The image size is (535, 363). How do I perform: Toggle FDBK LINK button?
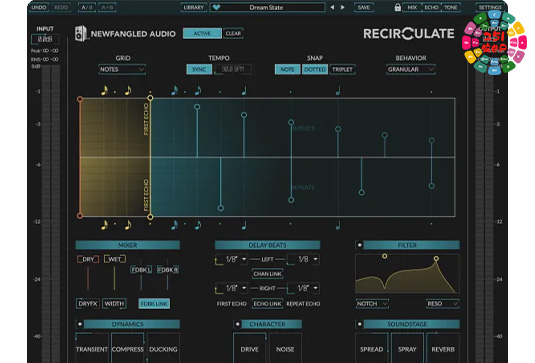coord(154,304)
